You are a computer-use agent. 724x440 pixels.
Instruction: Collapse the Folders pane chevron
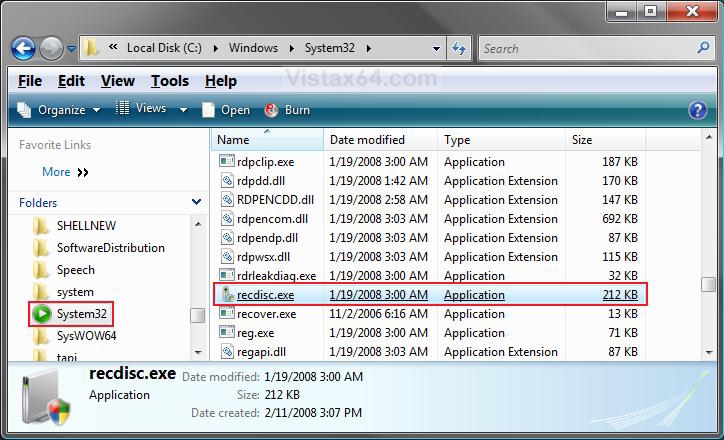tap(196, 202)
